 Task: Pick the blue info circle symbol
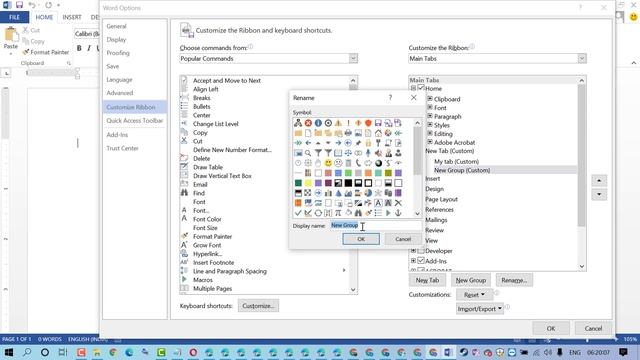[x=318, y=123]
